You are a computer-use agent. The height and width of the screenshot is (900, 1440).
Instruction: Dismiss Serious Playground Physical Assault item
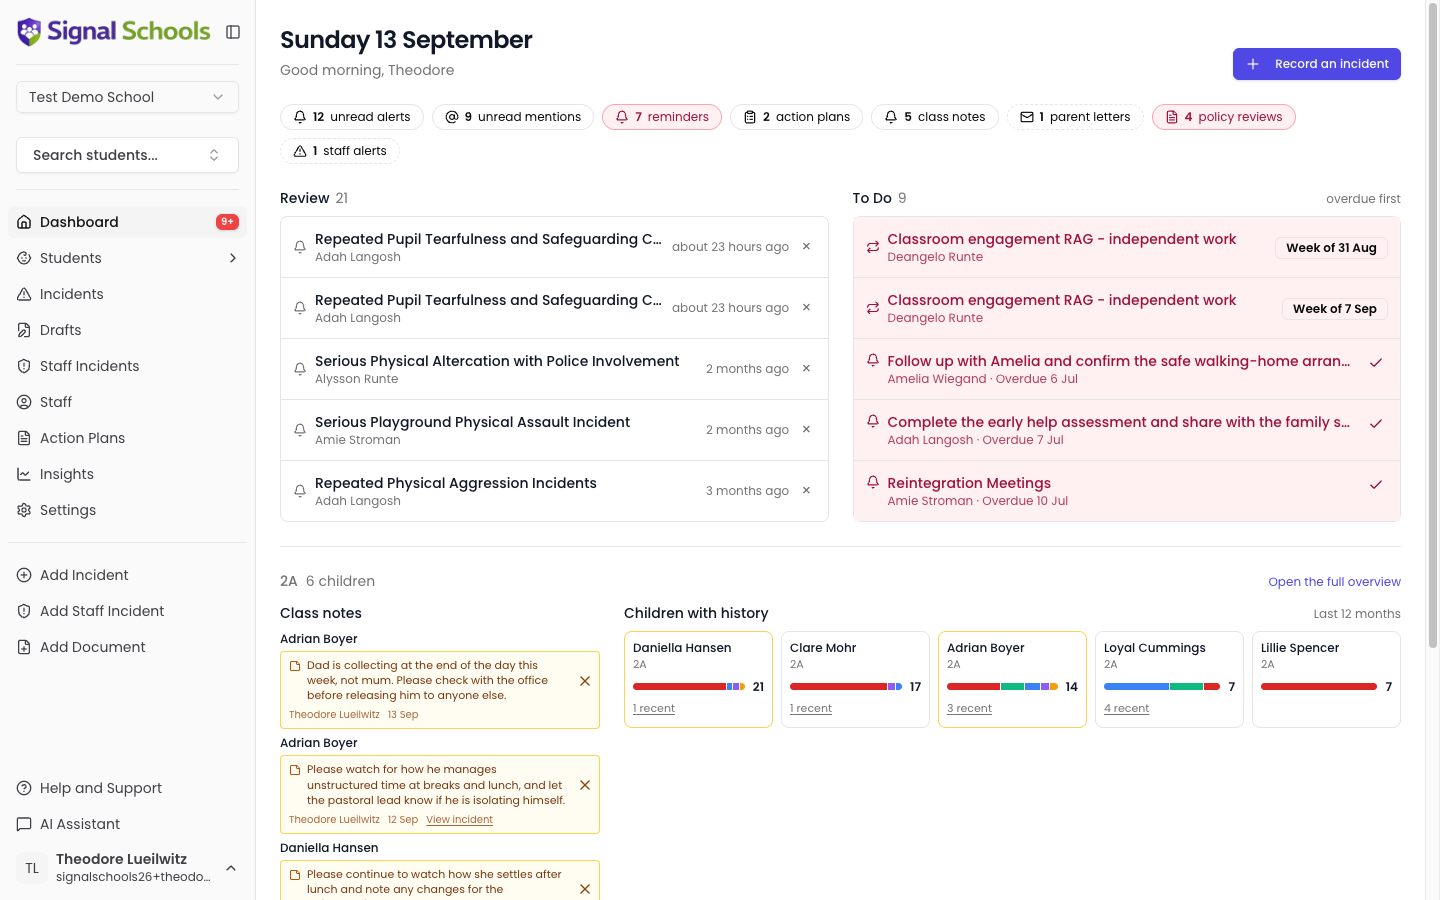coord(806,430)
